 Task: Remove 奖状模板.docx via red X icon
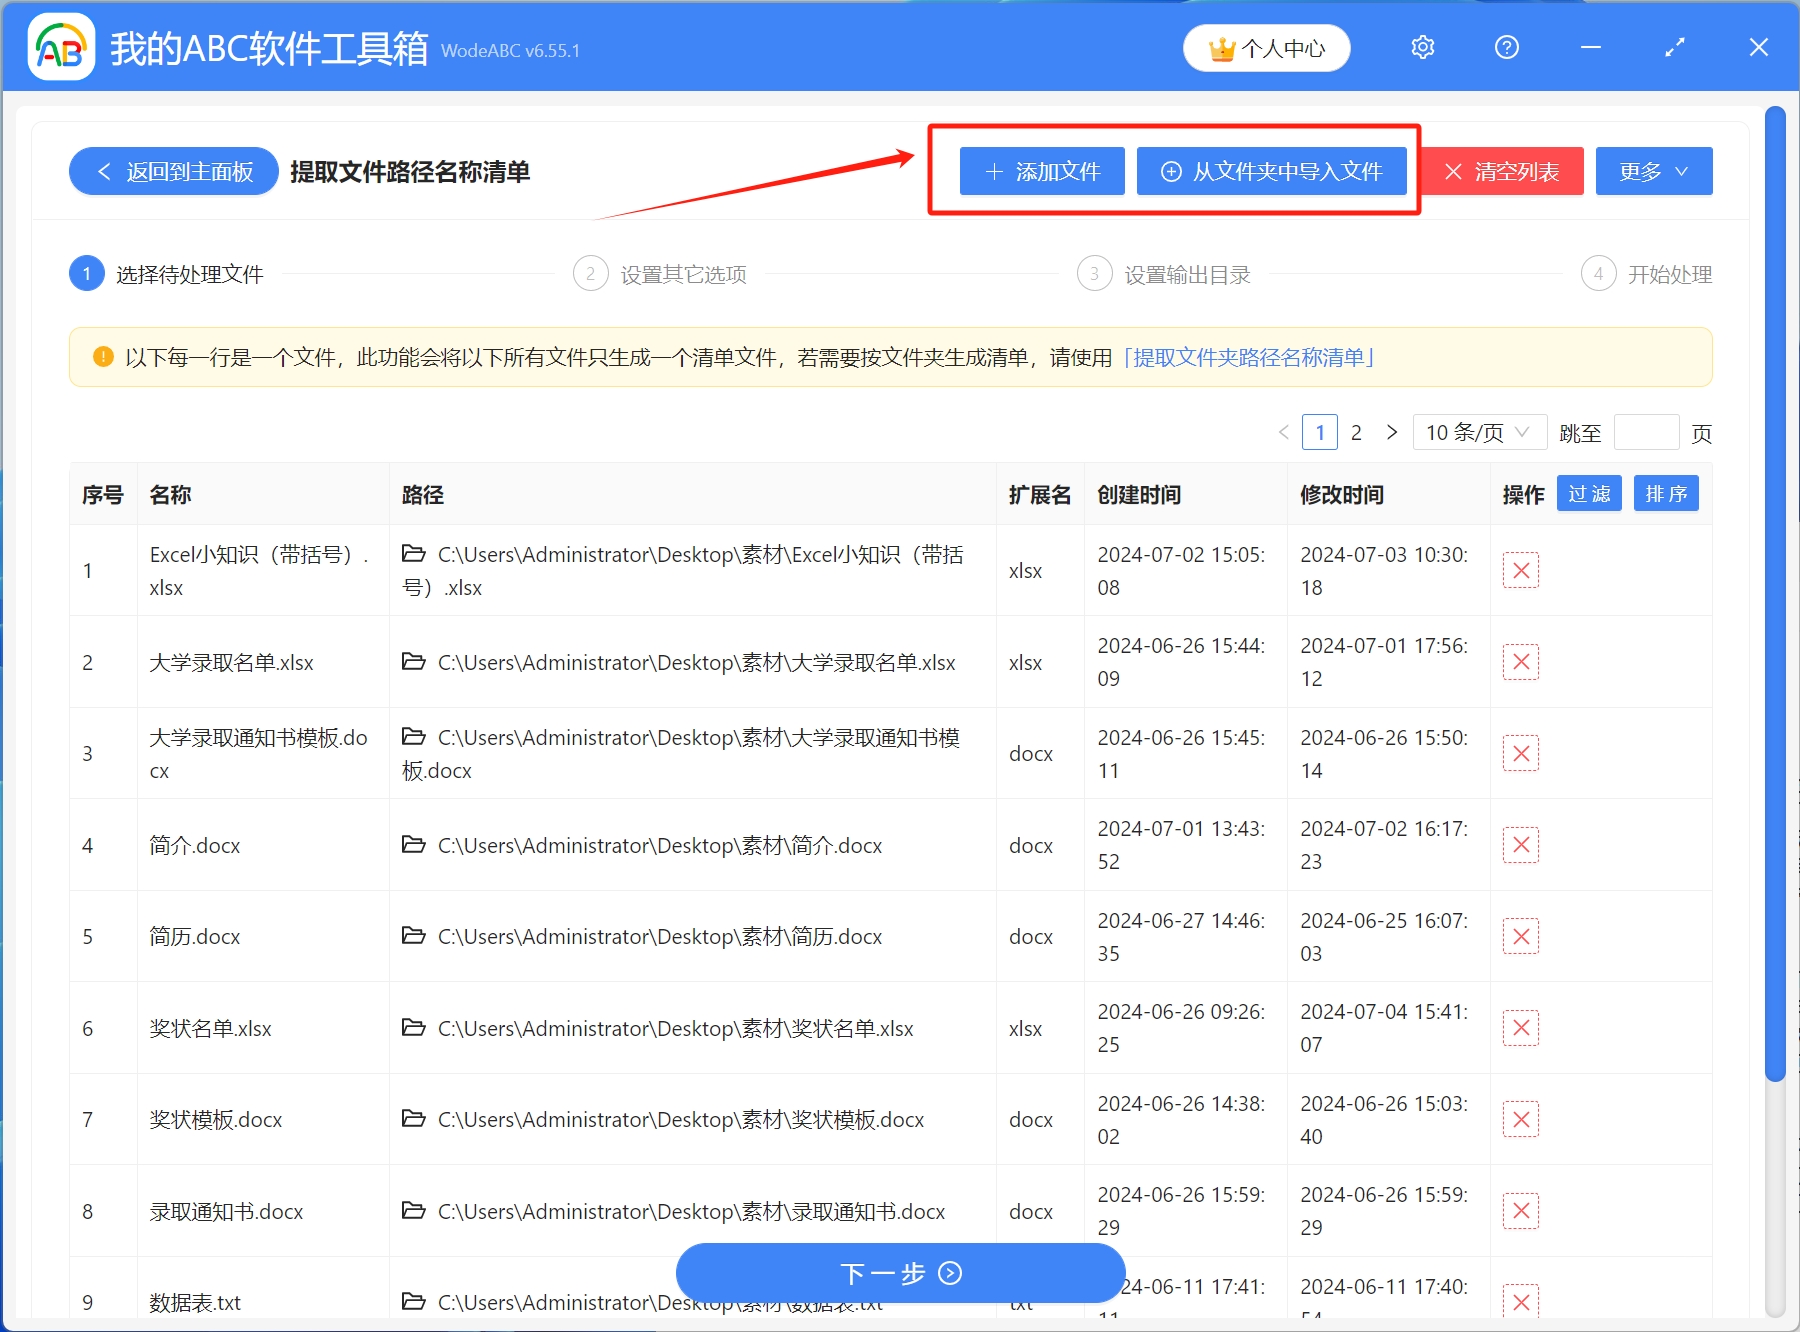tap(1520, 1119)
